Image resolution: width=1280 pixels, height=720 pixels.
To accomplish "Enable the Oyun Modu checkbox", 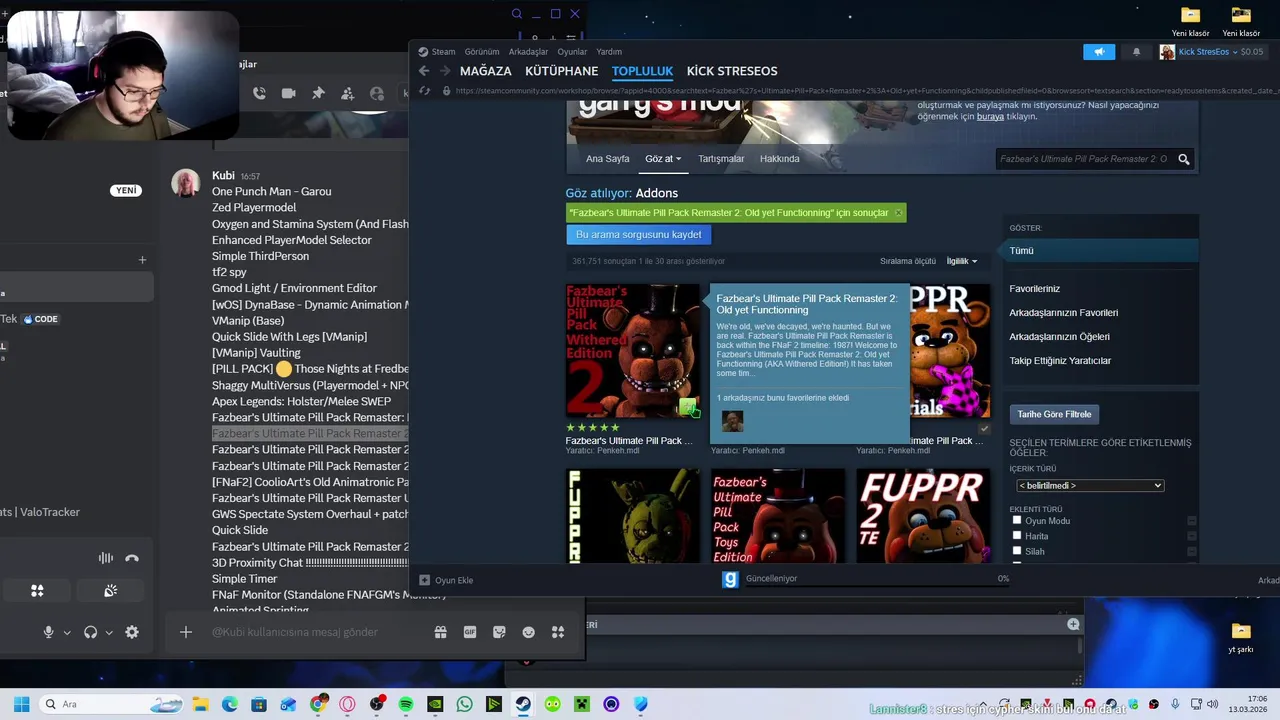I will [1017, 520].
